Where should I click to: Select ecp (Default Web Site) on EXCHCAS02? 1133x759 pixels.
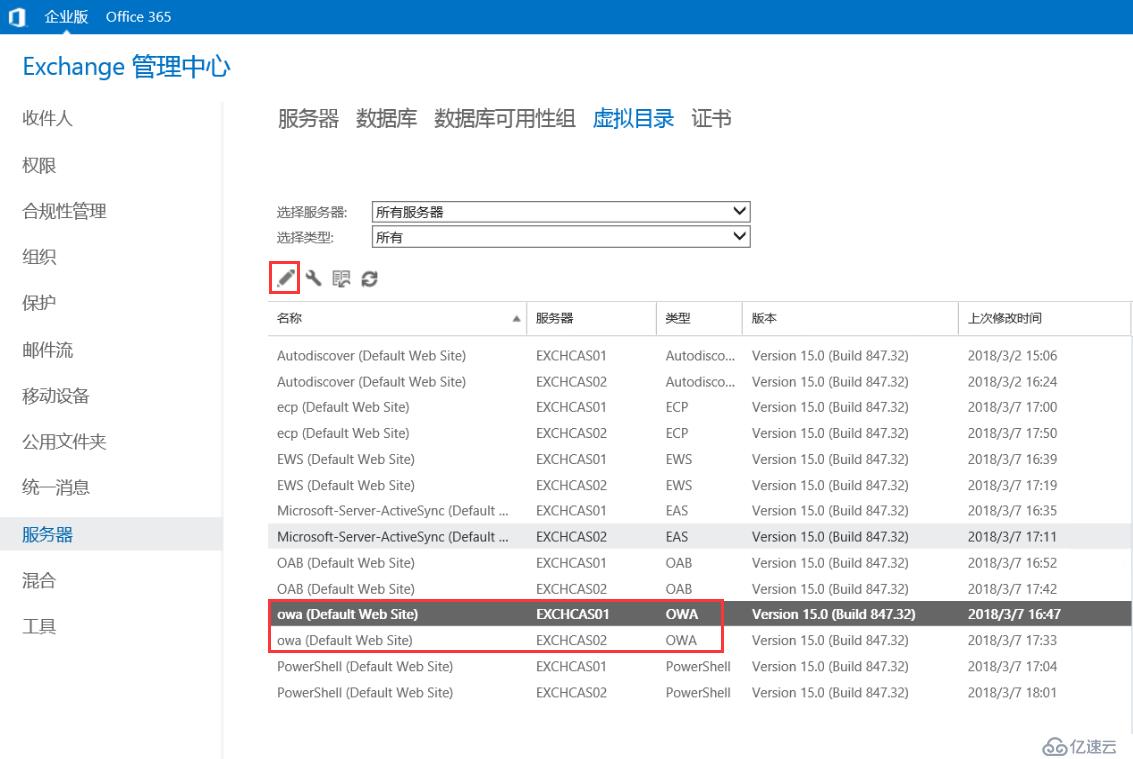point(699,433)
